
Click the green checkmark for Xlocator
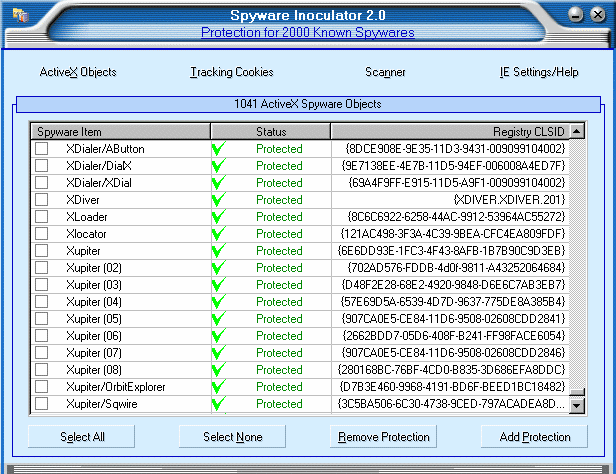click(x=217, y=234)
